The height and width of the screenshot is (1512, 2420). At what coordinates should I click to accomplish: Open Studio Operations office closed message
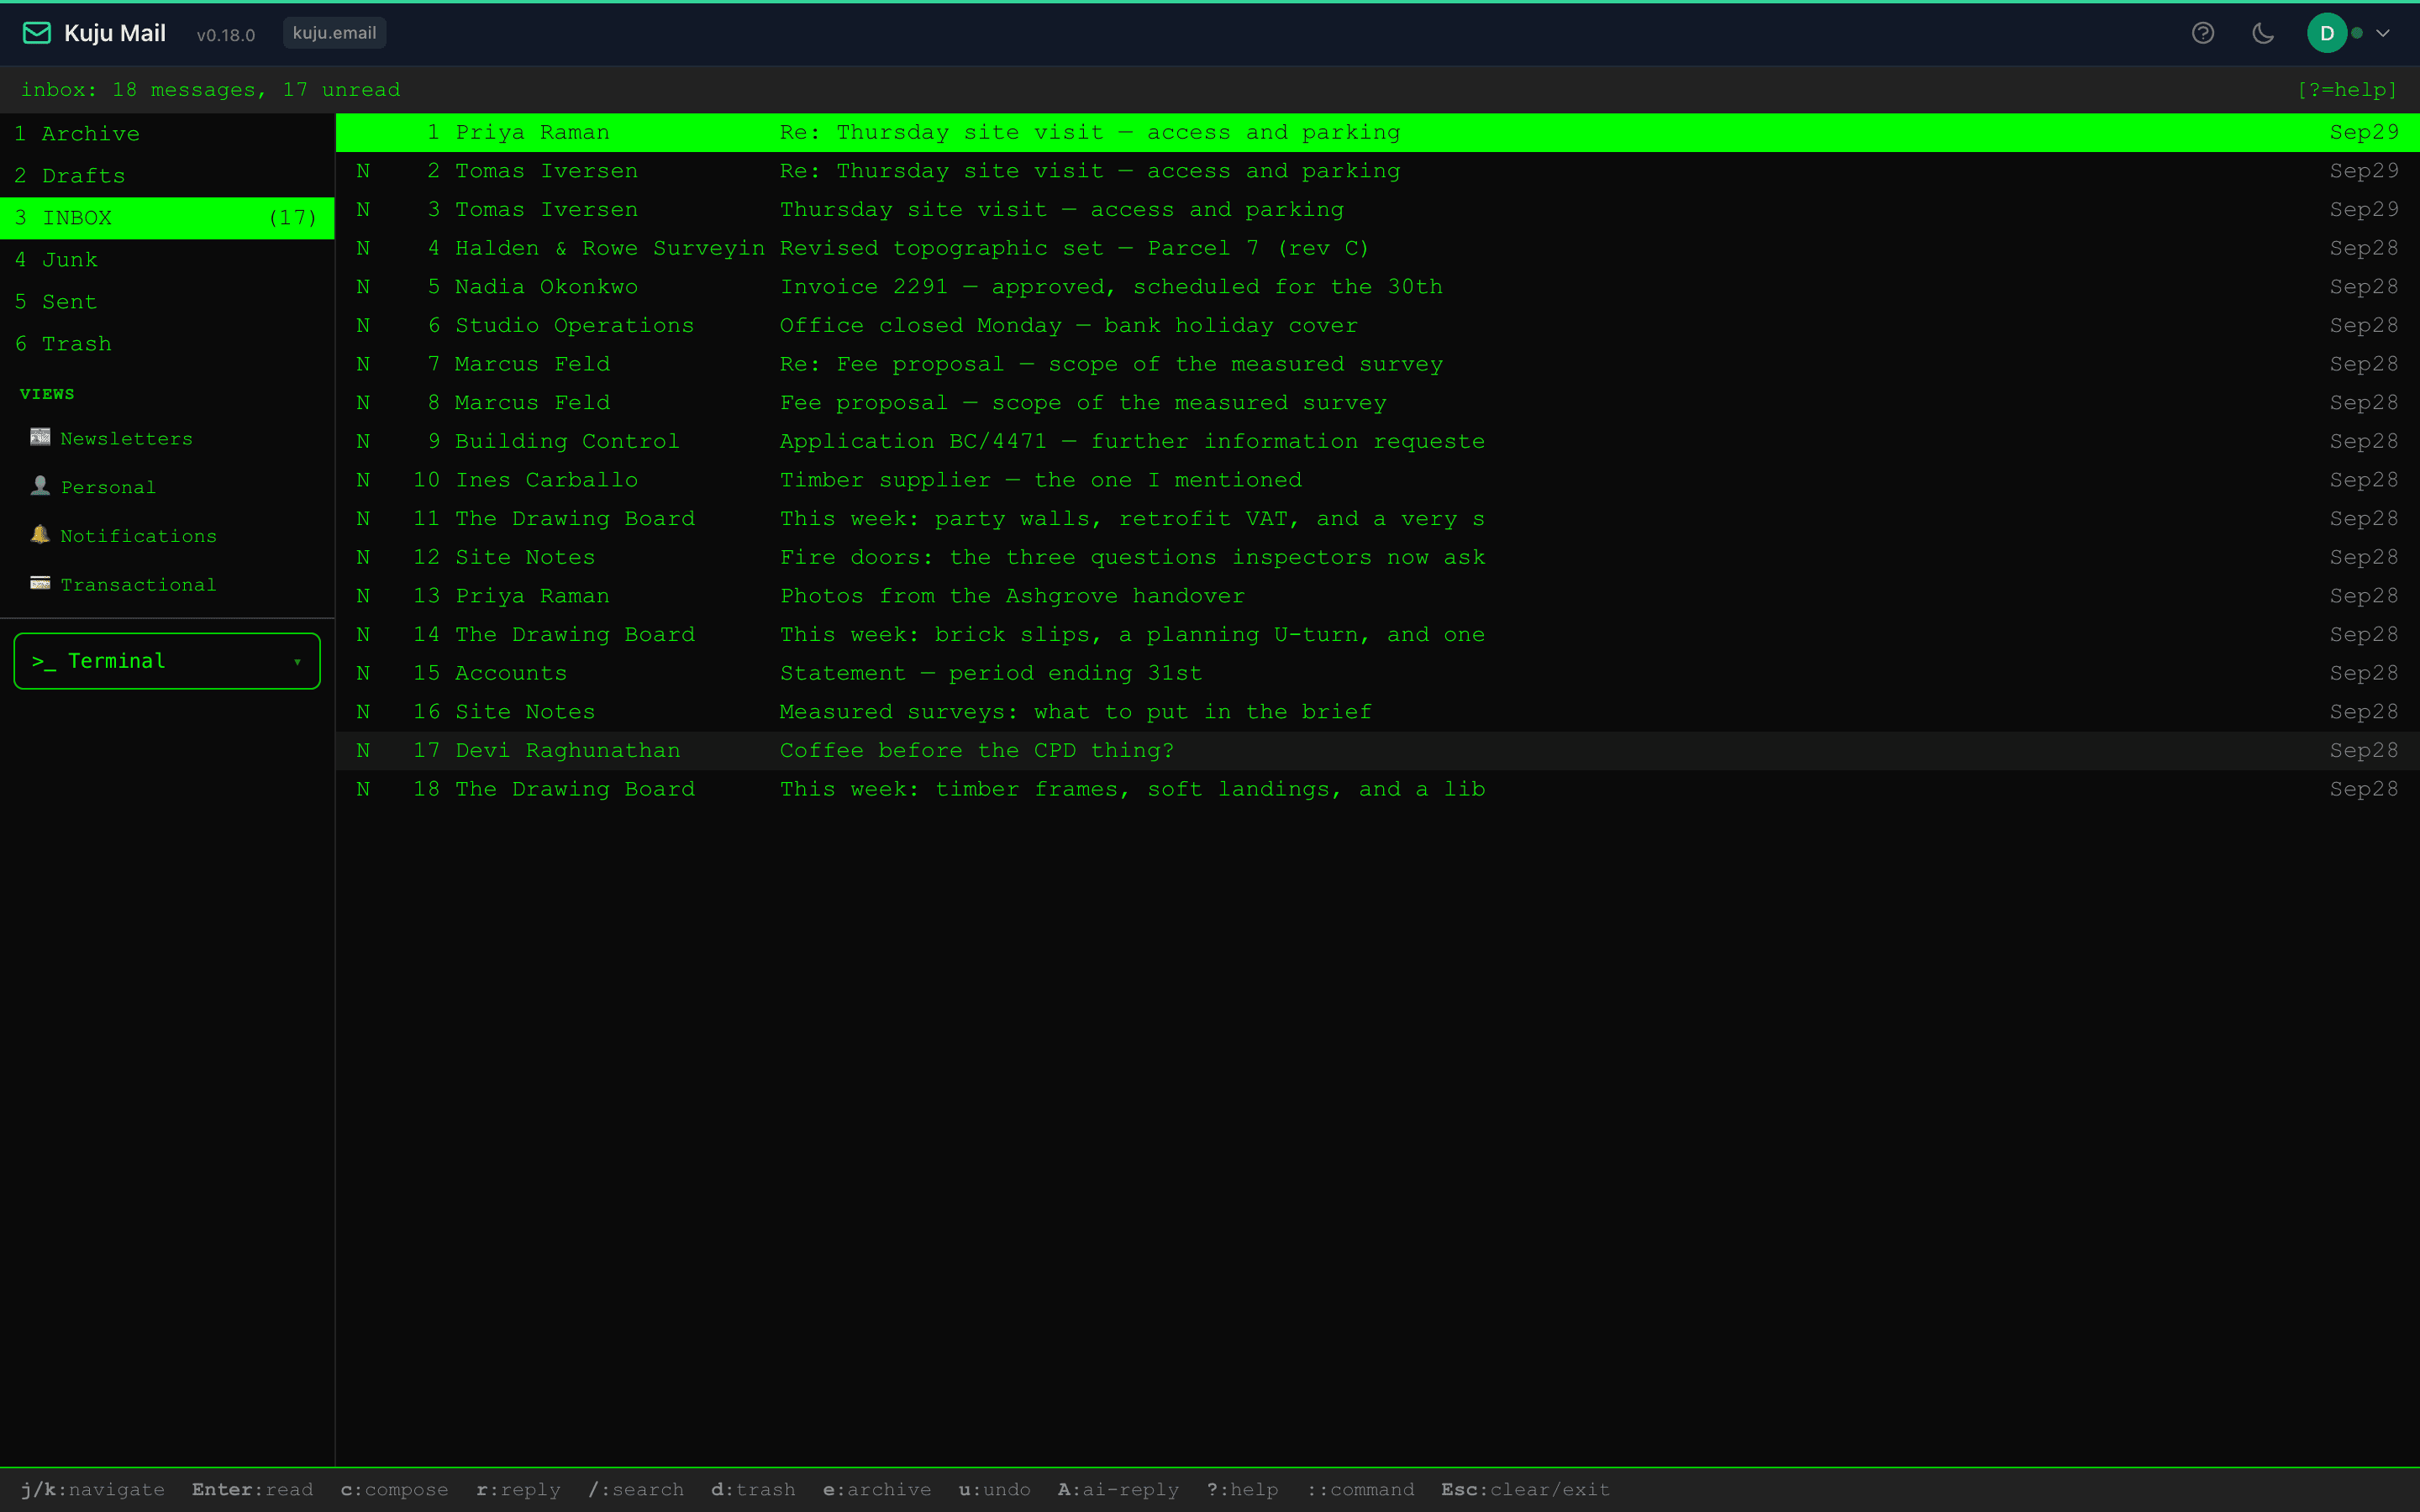click(x=1377, y=326)
